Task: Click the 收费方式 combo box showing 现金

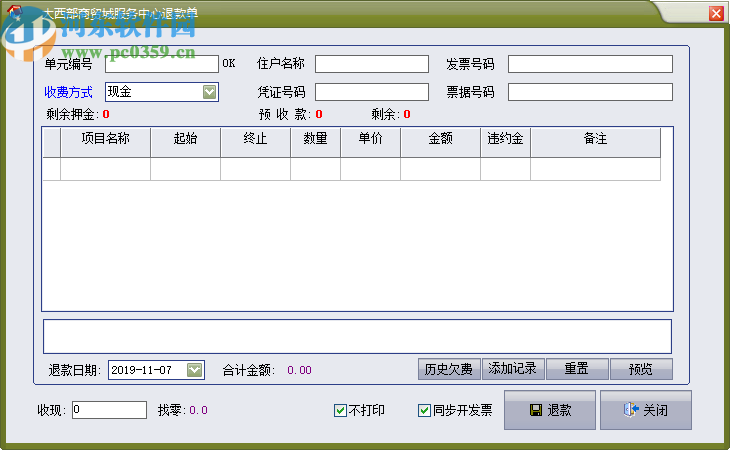Action: tap(162, 92)
